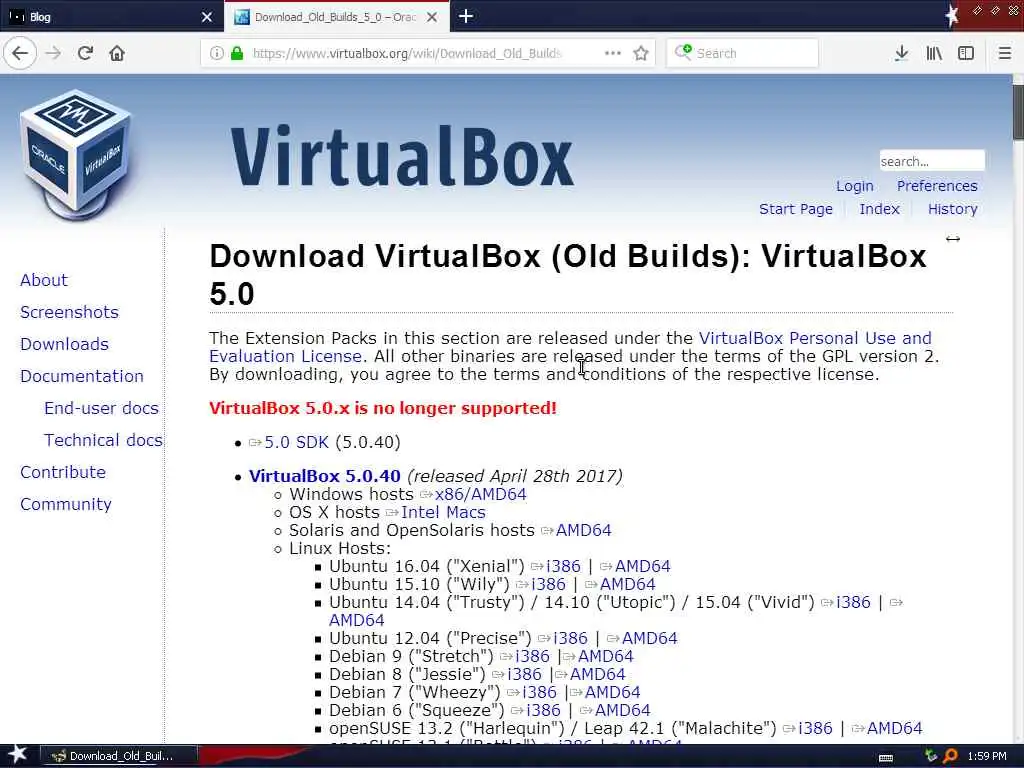Open a new tab with plus button

[466, 16]
